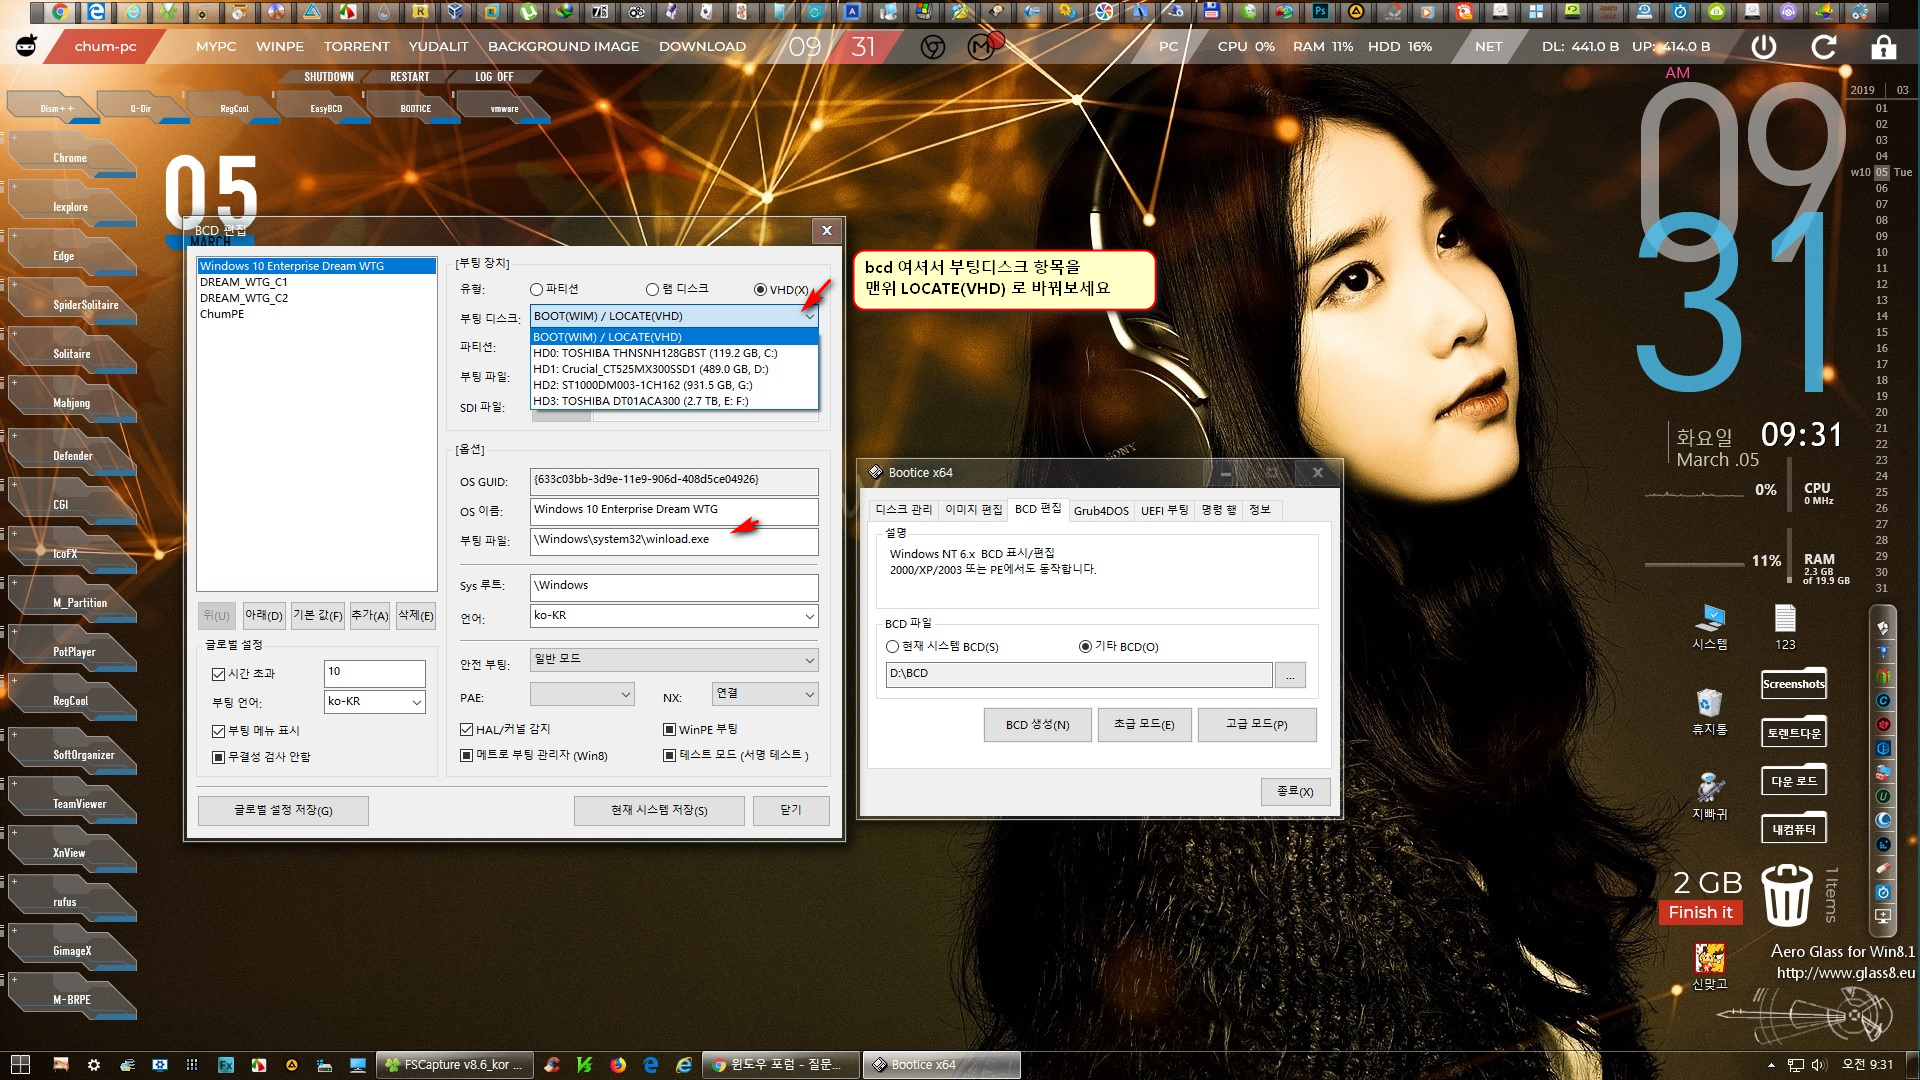The width and height of the screenshot is (1920, 1080).
Task: Launch rufus from the sidebar
Action: point(64,902)
